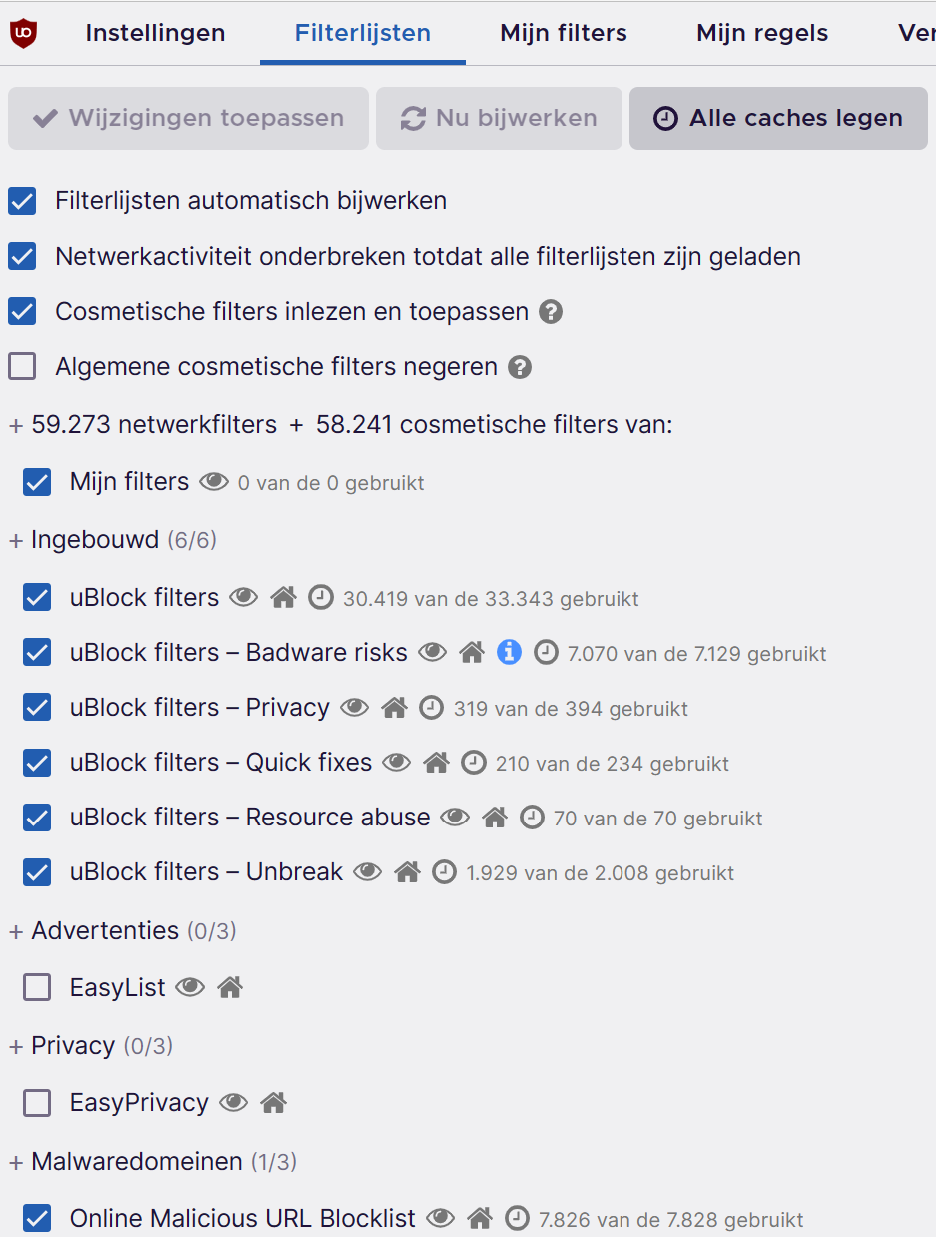Enable Algemene cosmetische filters negeren

tap(22, 367)
